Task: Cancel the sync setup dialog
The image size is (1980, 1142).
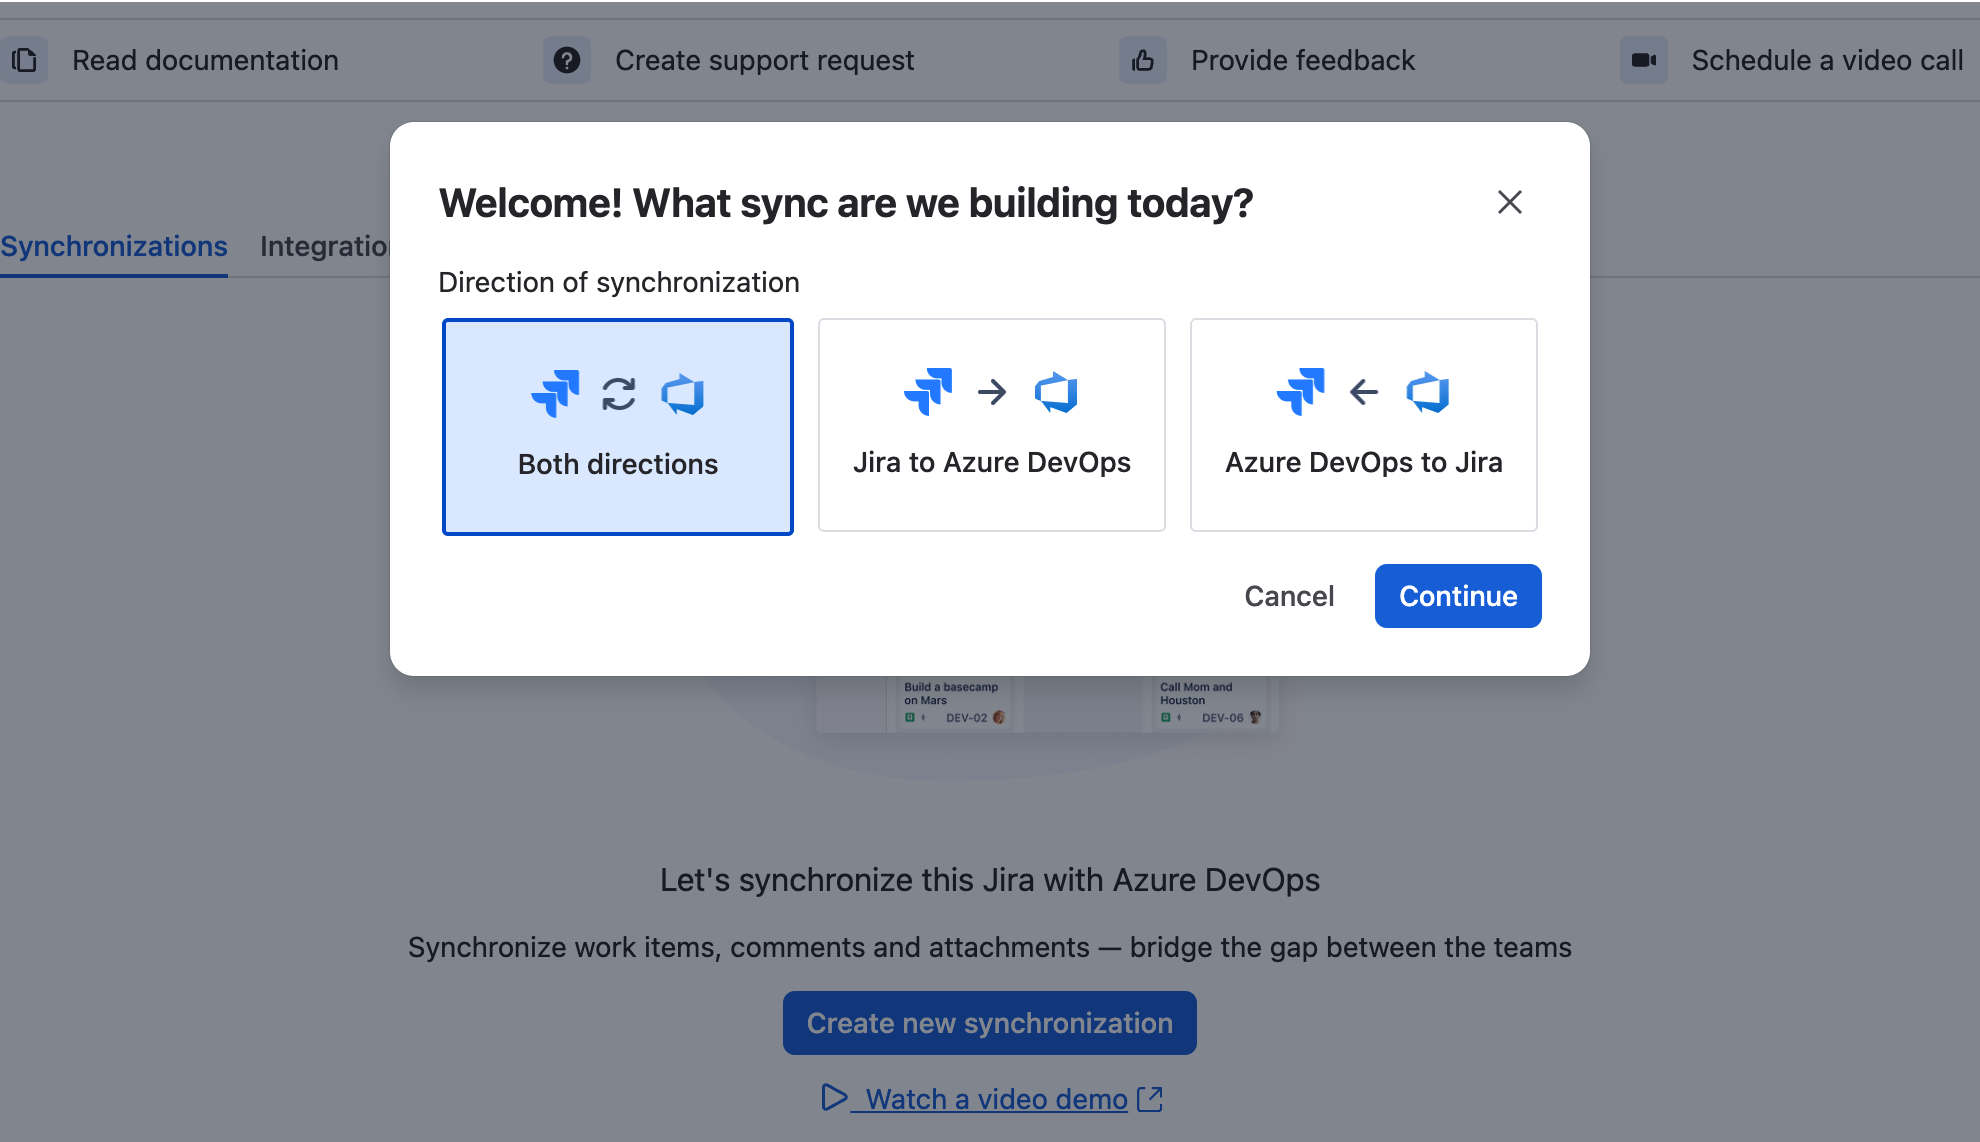Action: [x=1289, y=596]
